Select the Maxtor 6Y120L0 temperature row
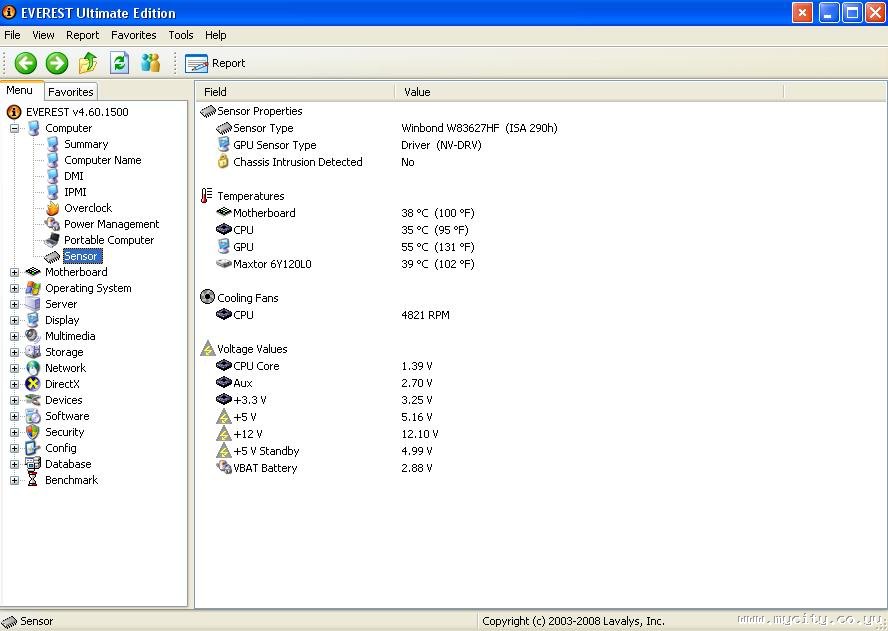Image resolution: width=888 pixels, height=631 pixels. pyautogui.click(x=272, y=264)
